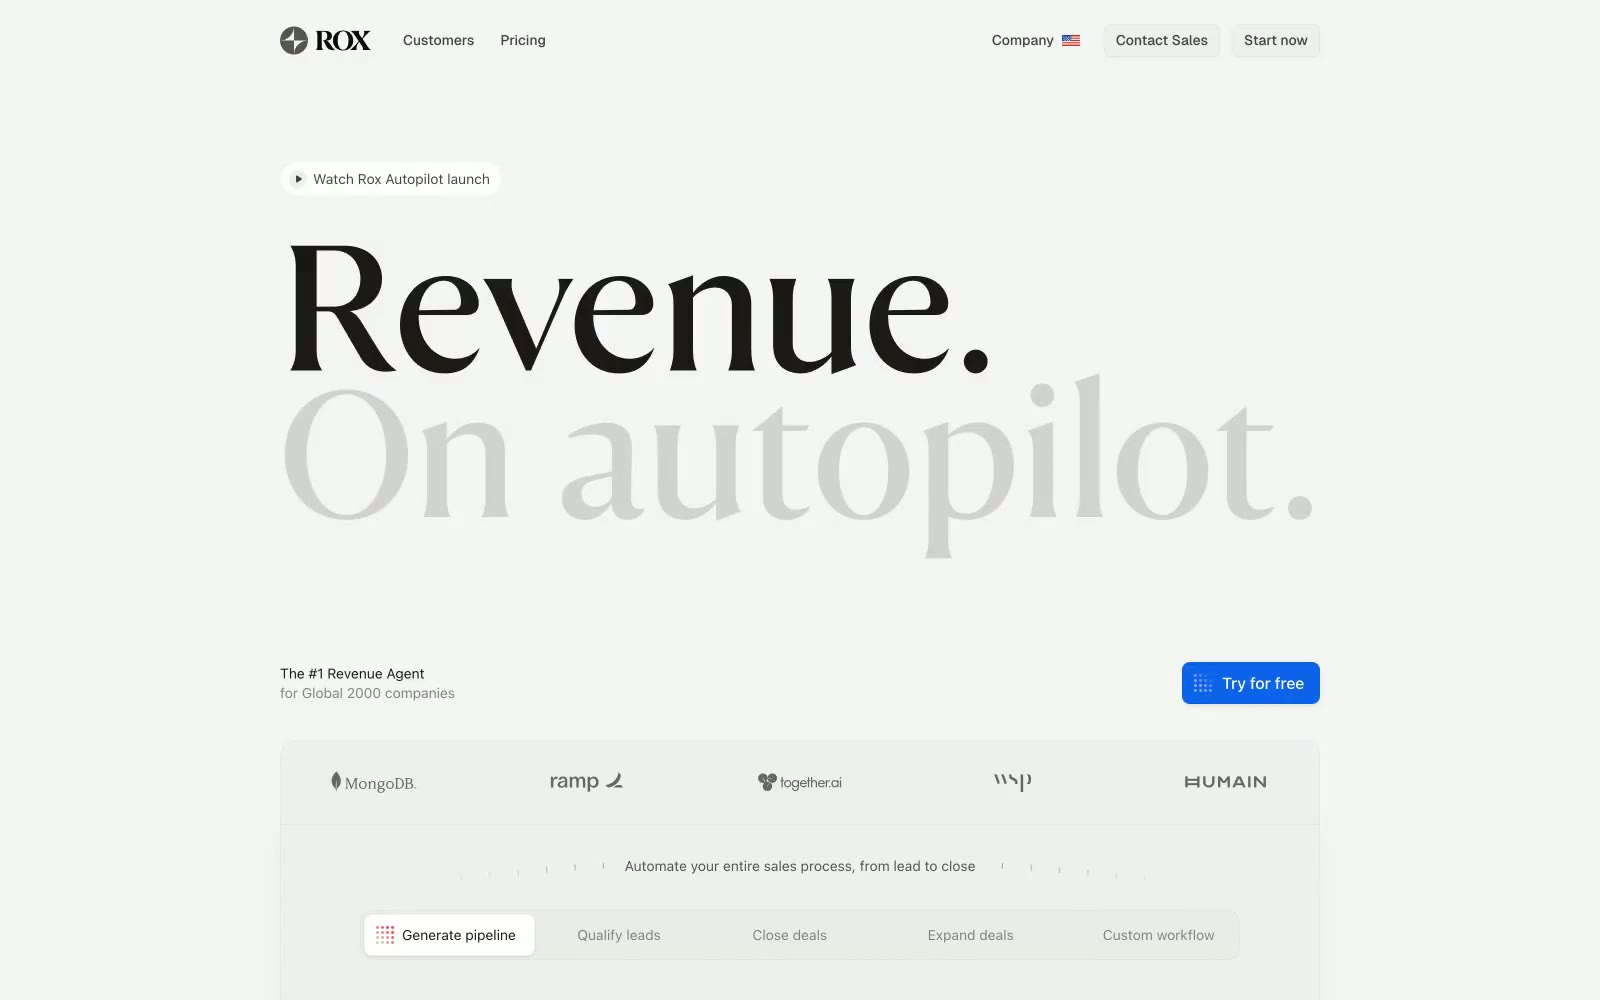Image resolution: width=1600 pixels, height=1000 pixels.
Task: Click the US flag region icon
Action: [1071, 41]
